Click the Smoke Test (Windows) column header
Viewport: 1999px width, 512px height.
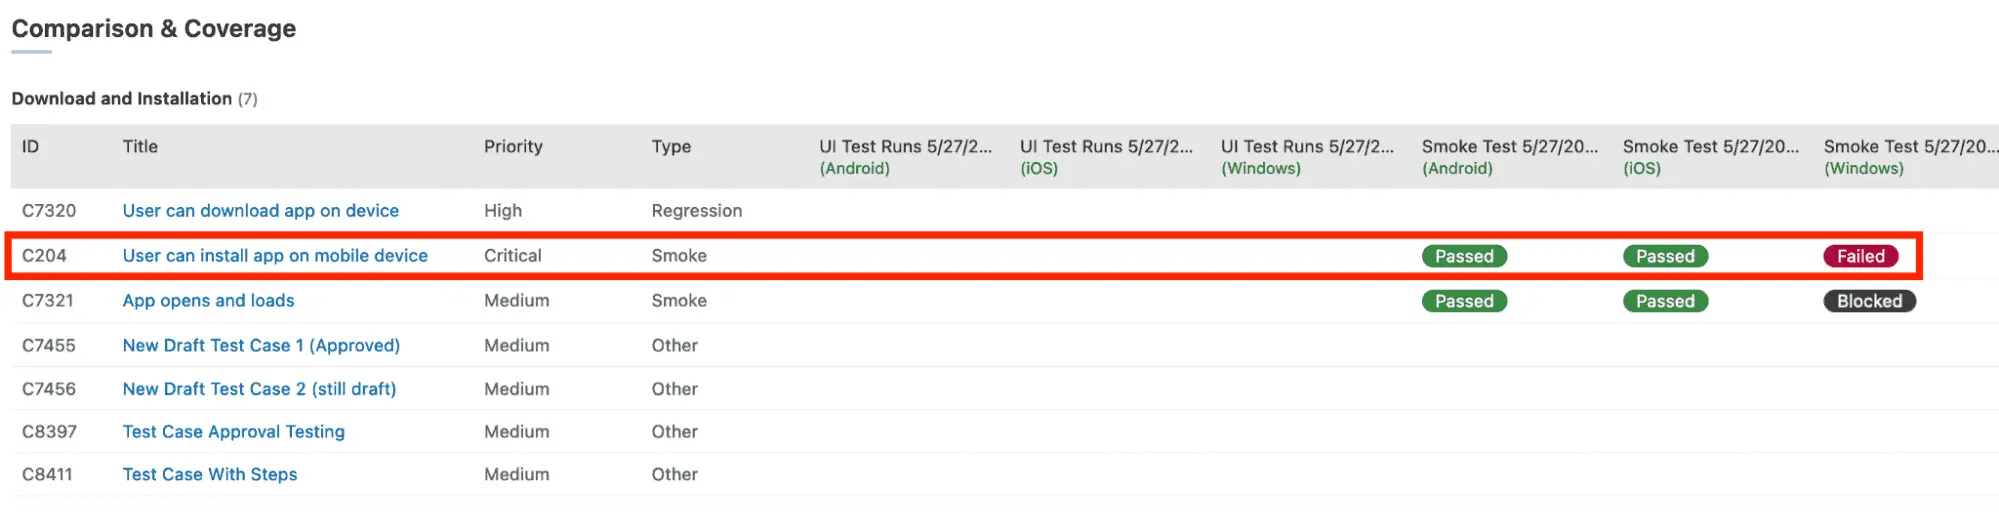[1911, 157]
